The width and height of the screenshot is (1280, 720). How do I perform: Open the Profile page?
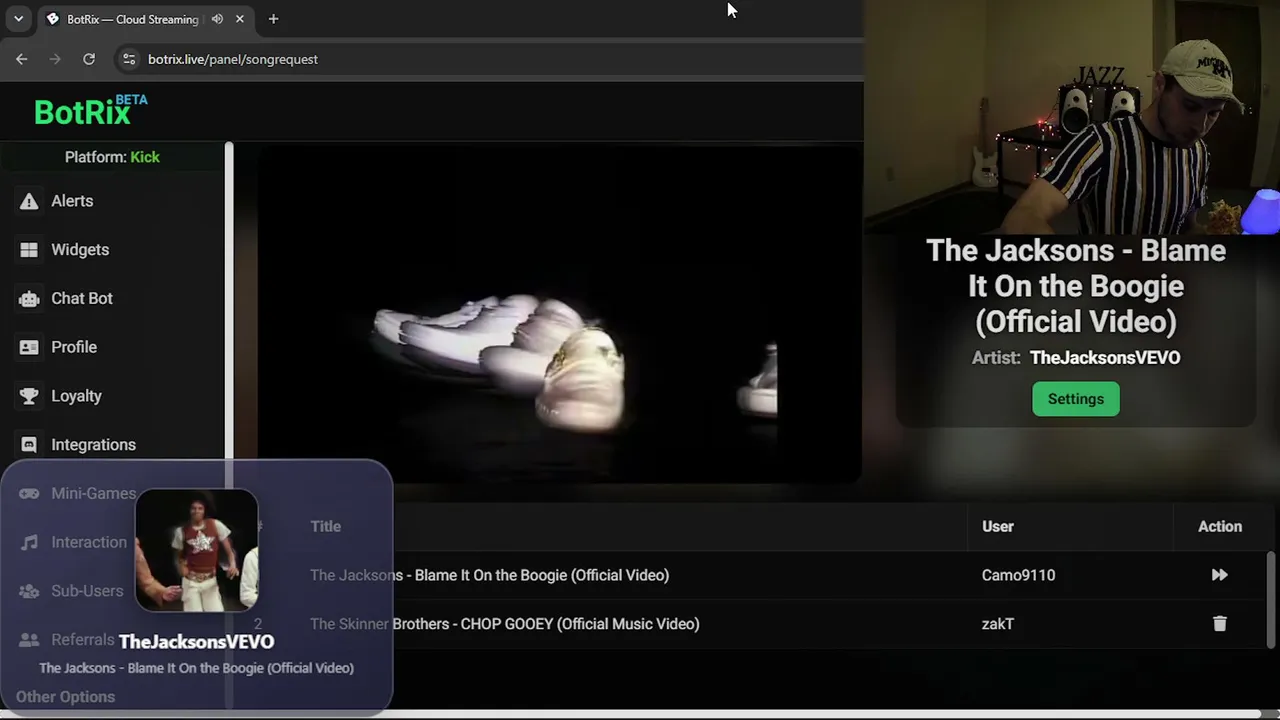(x=74, y=347)
